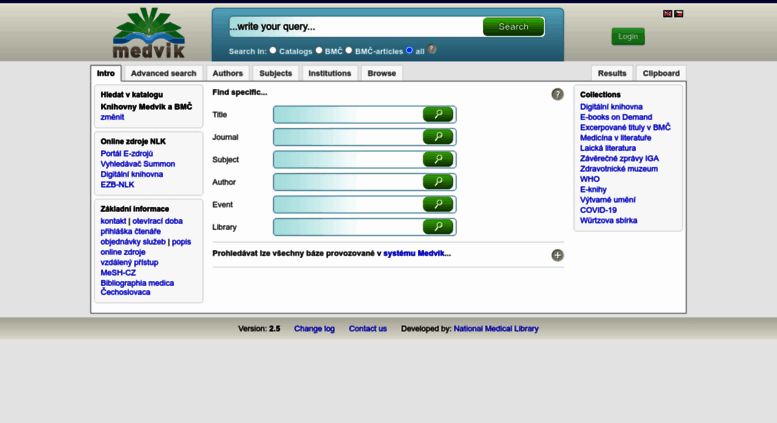This screenshot has height=423, width=777.
Task: Switch language with the English flag icon
Action: [667, 14]
